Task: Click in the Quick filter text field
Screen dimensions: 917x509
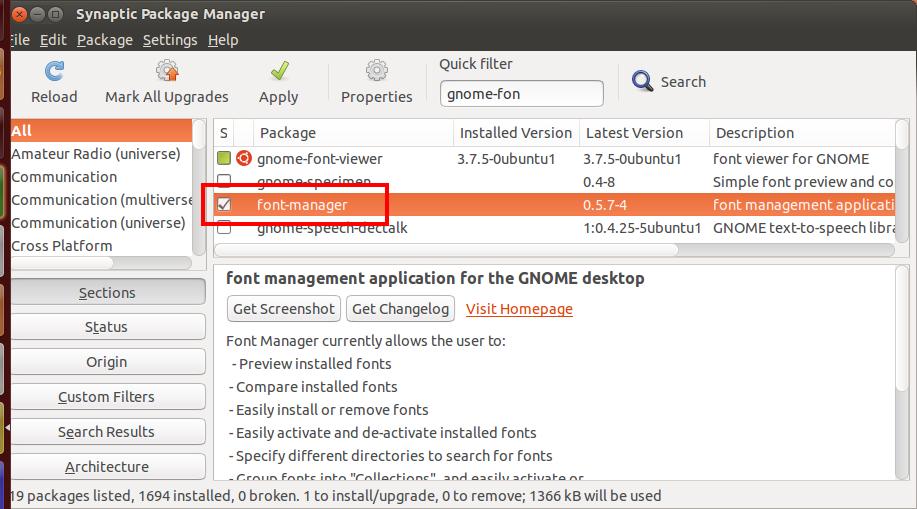Action: [521, 94]
